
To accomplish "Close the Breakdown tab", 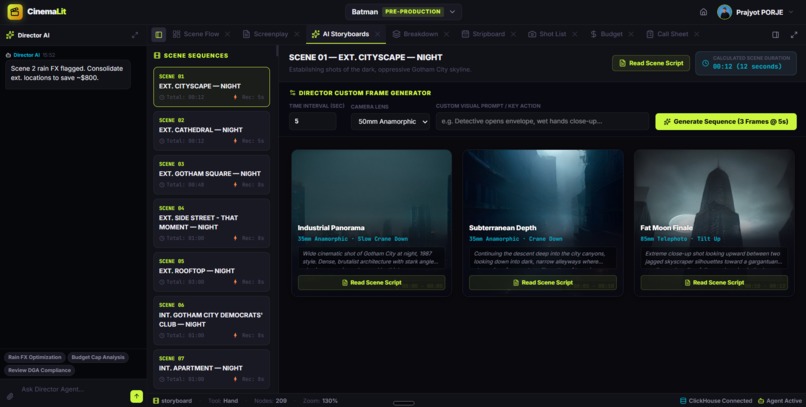I will [446, 34].
